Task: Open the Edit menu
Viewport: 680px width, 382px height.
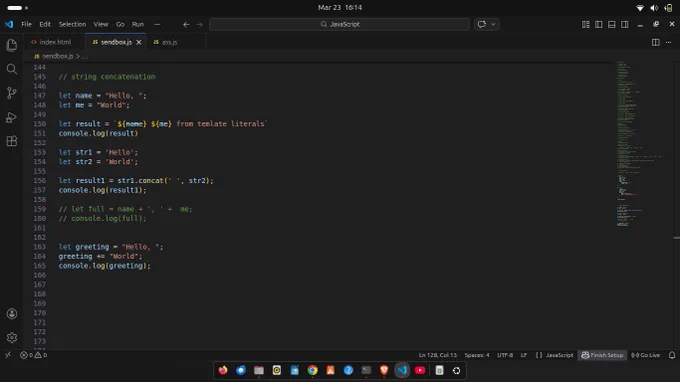Action: point(45,24)
